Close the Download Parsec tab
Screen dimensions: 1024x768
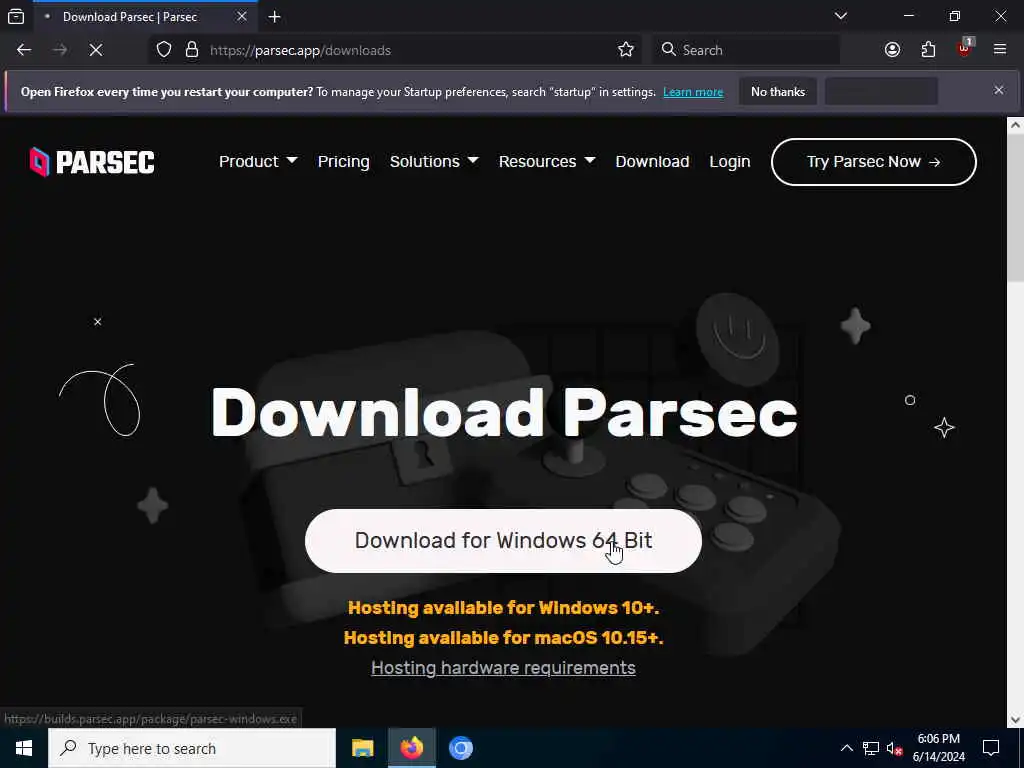tap(242, 16)
